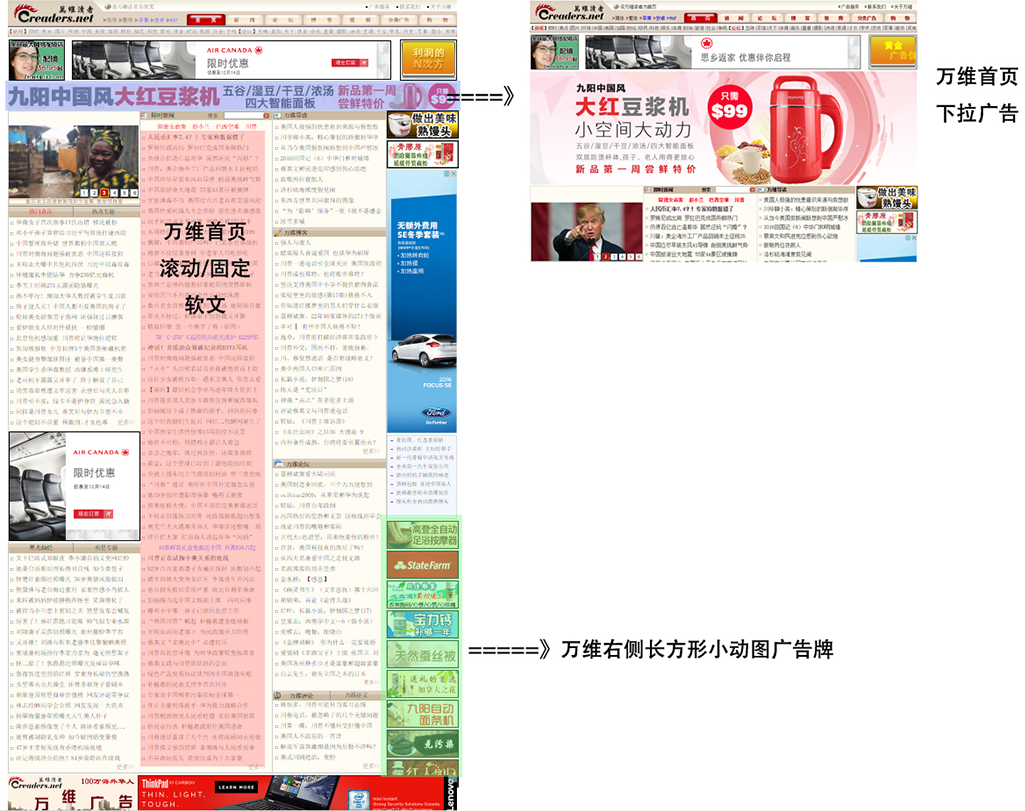
Task: Click the search go button on the left page
Action: [266, 116]
